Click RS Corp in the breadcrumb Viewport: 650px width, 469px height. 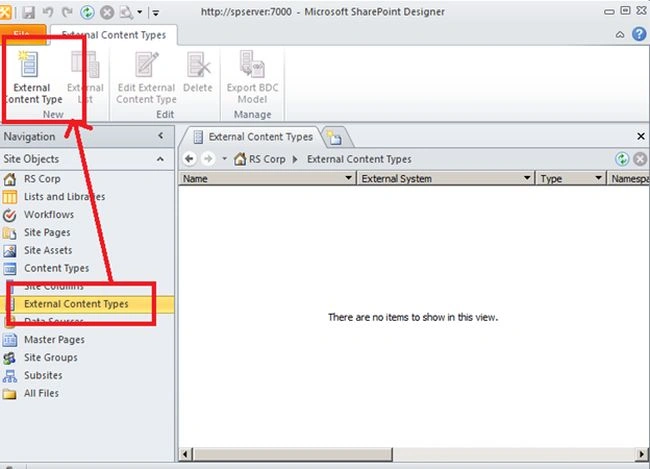tap(267, 159)
